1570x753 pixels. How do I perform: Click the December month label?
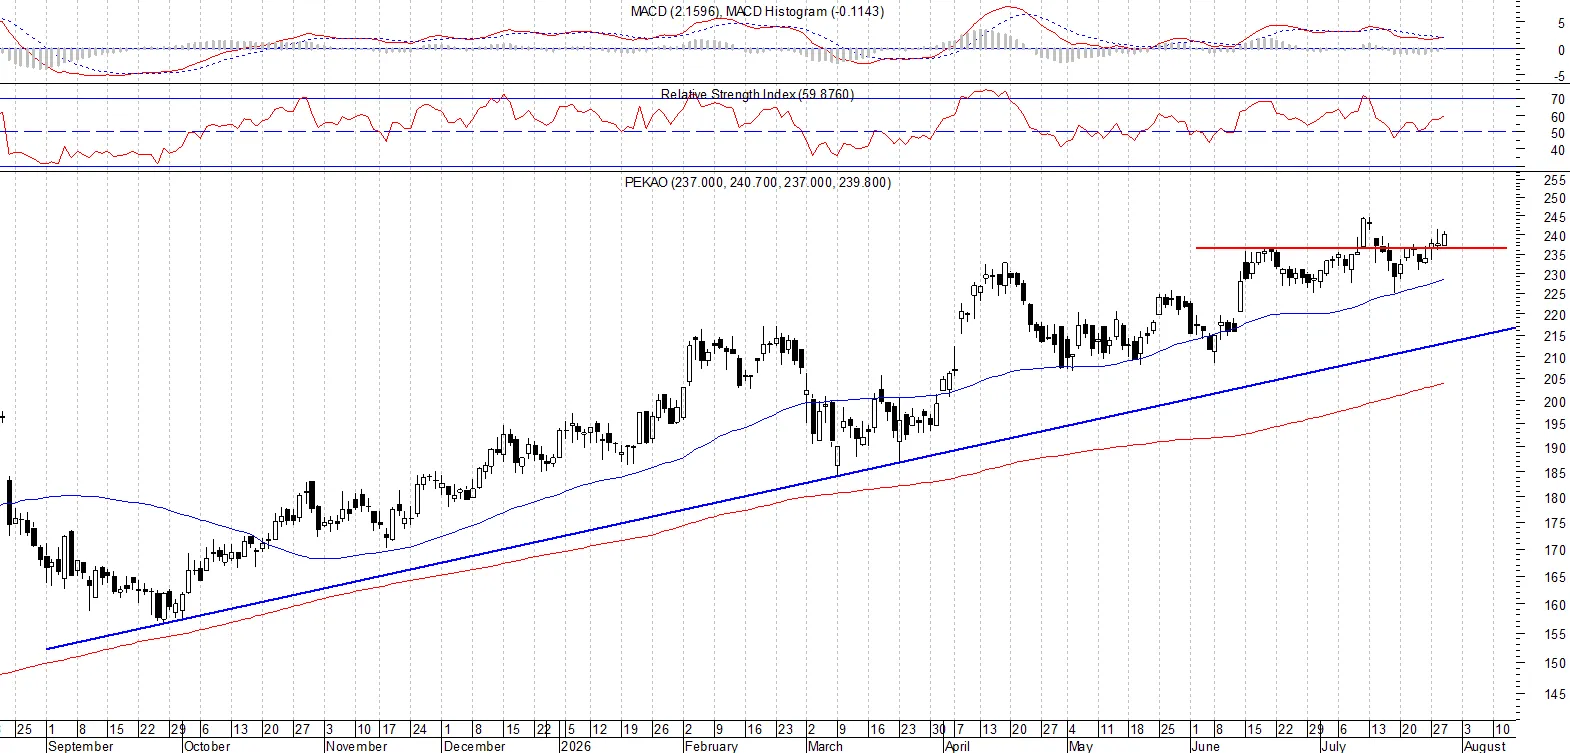click(474, 746)
